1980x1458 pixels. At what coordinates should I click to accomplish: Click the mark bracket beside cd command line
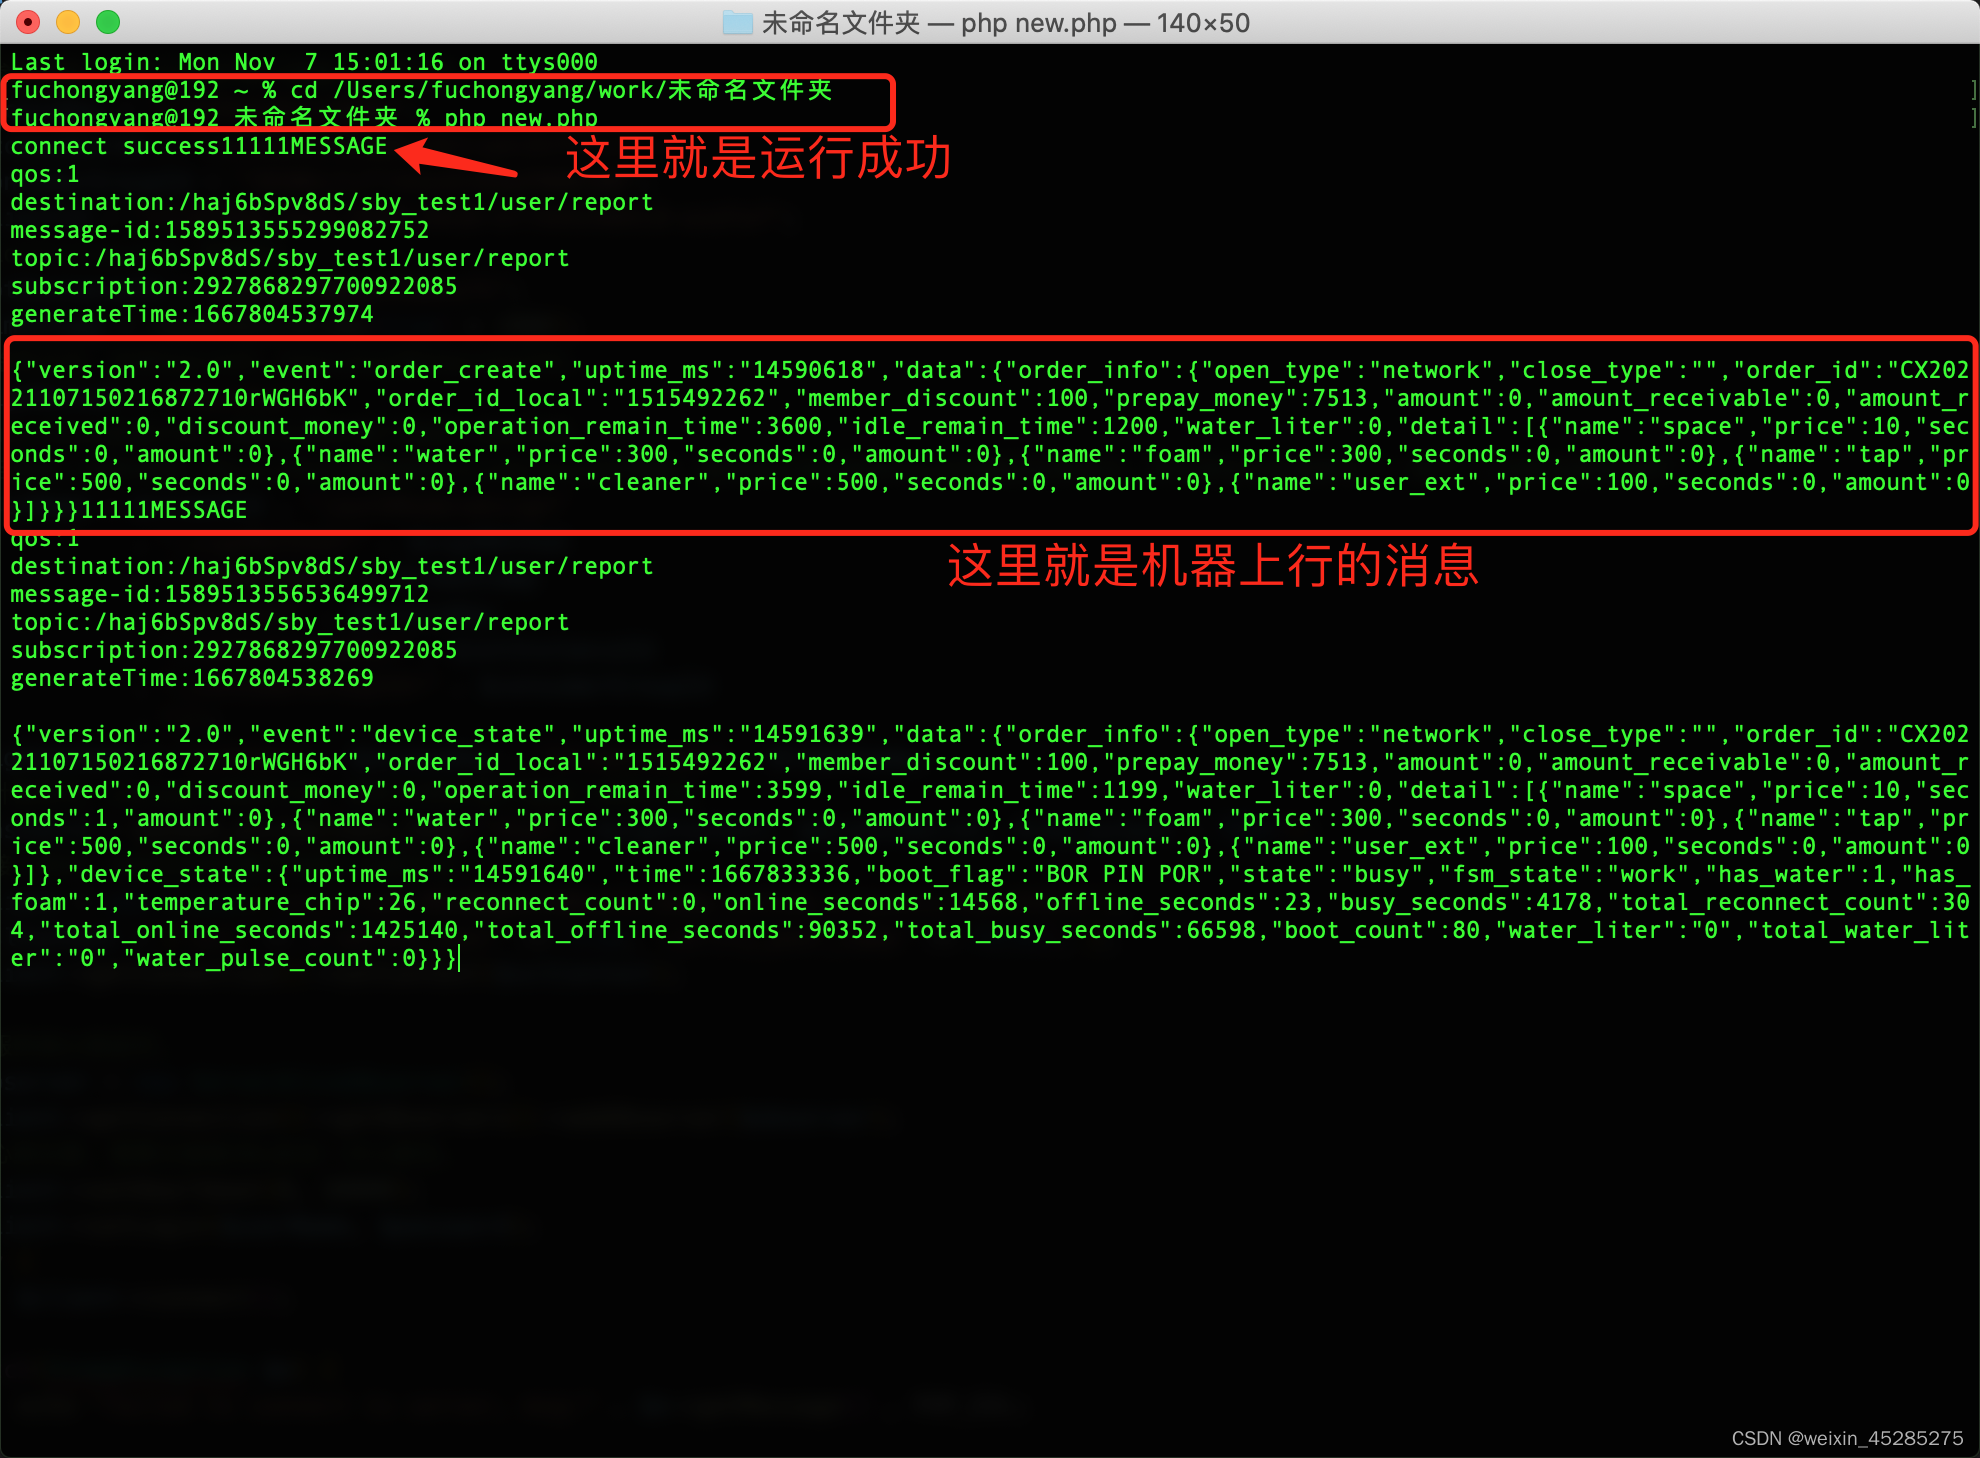tap(1972, 90)
